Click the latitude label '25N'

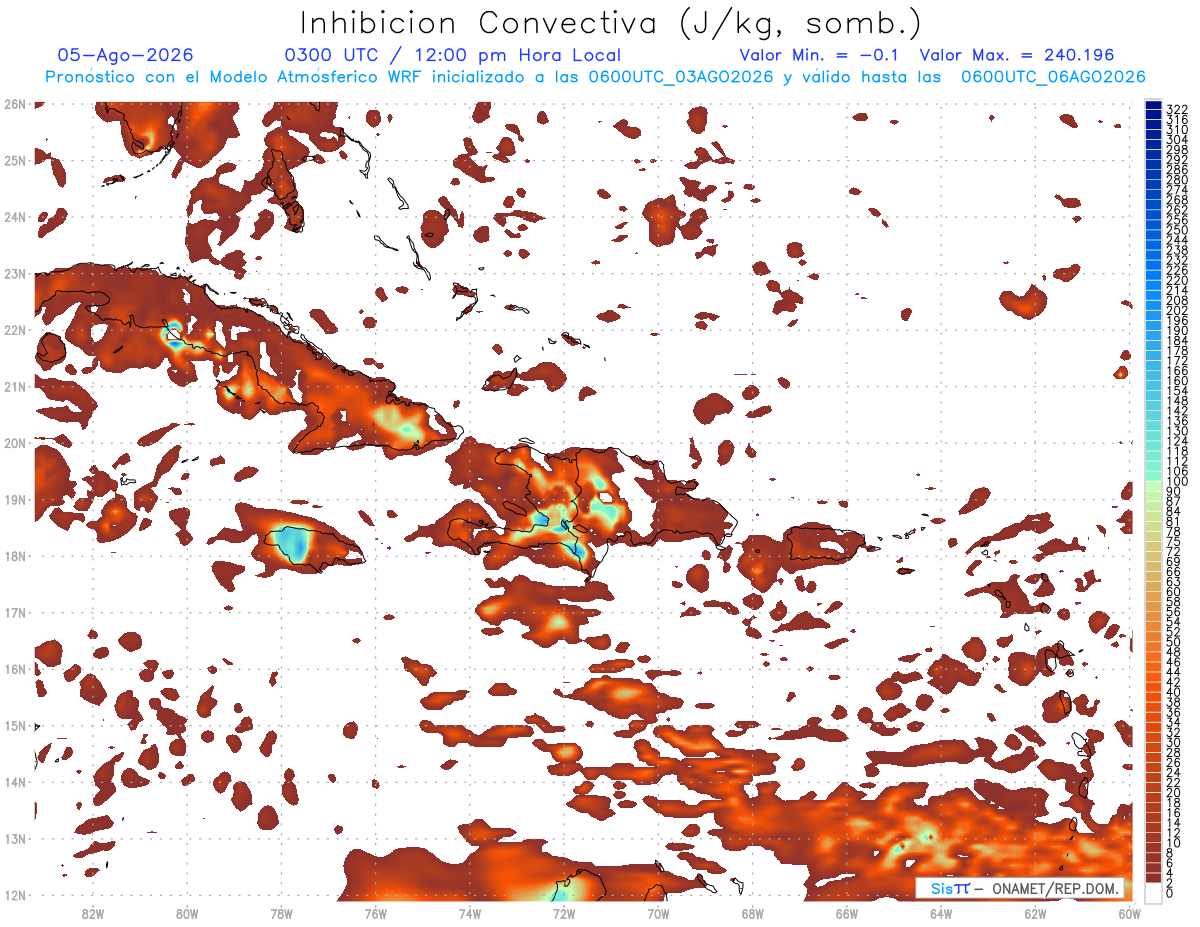(14, 160)
